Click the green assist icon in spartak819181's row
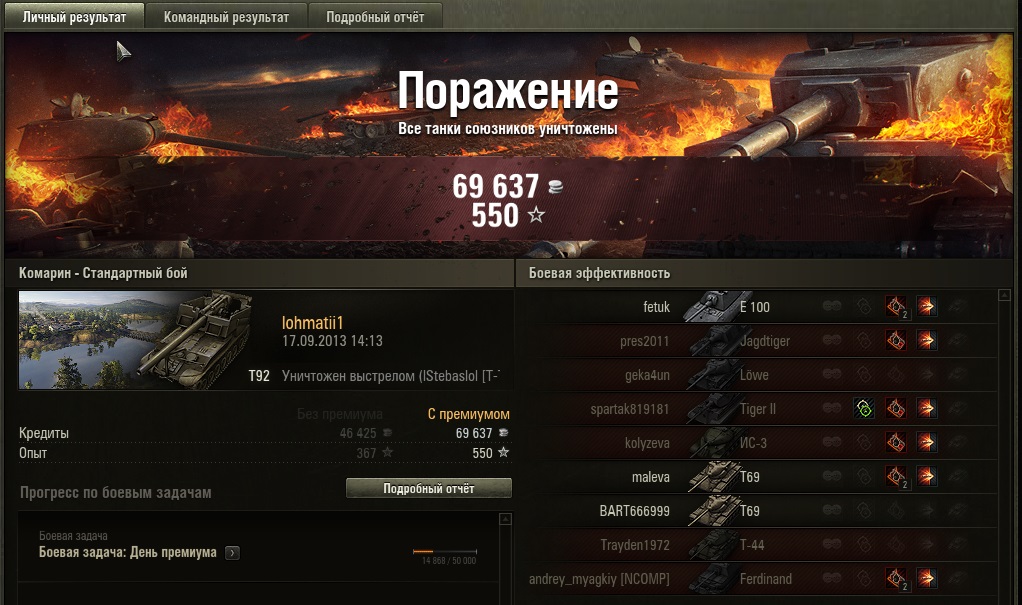The width and height of the screenshot is (1022, 605). (x=864, y=409)
